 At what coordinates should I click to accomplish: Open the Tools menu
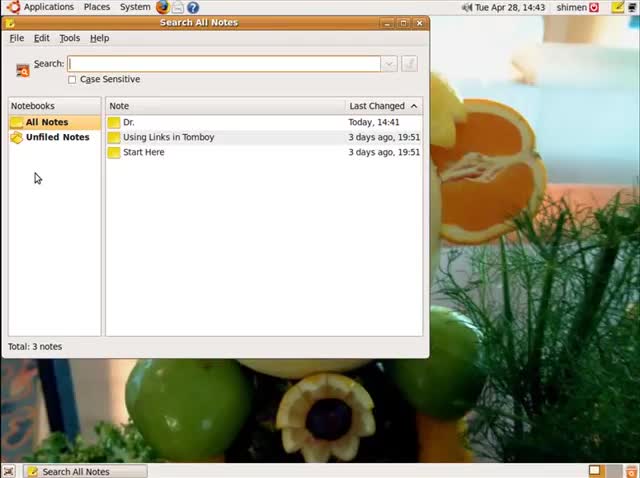70,38
